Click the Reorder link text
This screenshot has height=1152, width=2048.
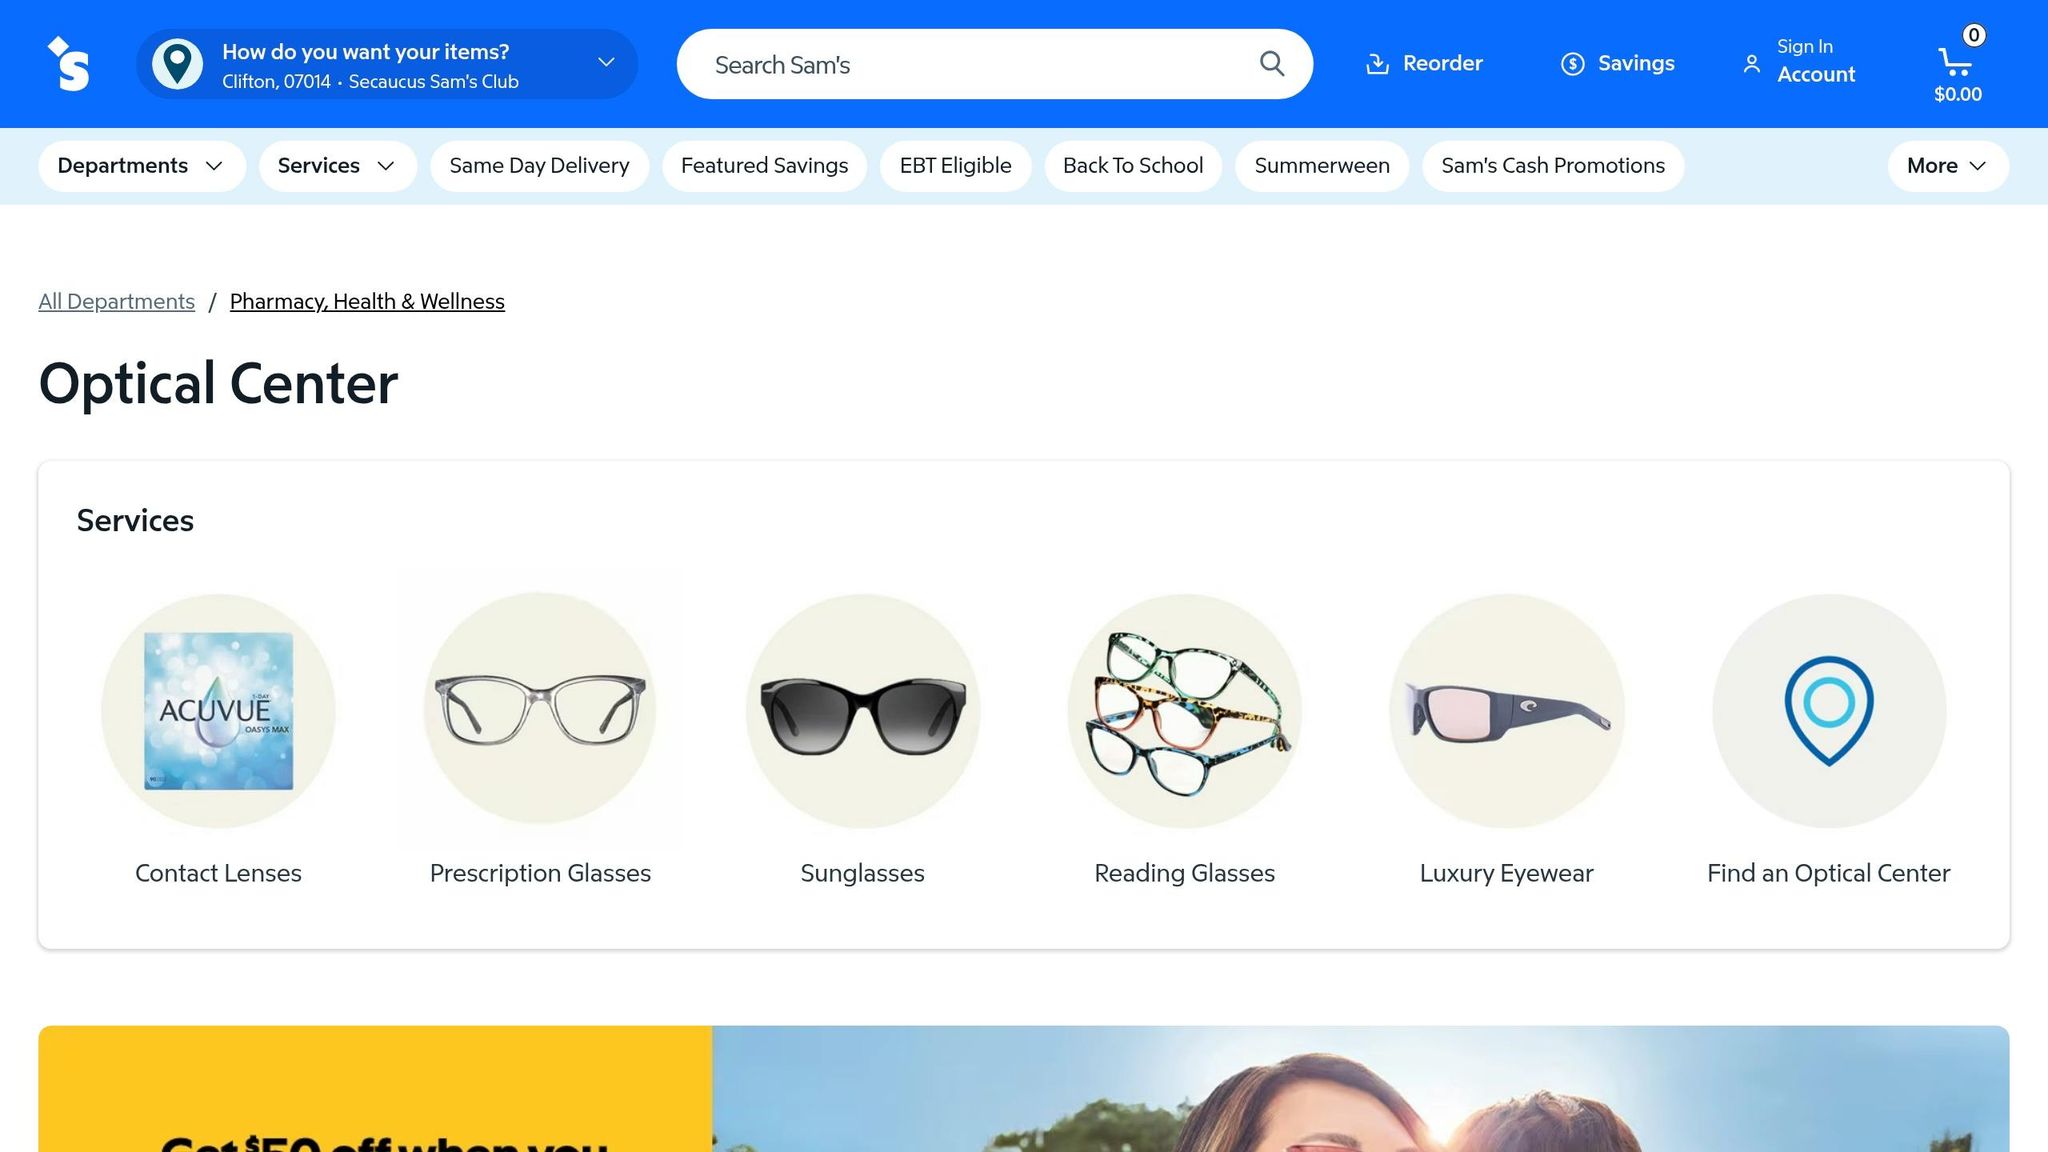1442,64
